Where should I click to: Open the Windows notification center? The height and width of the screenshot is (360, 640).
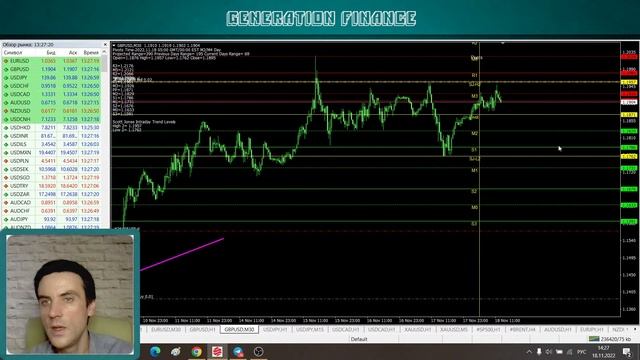click(627, 351)
